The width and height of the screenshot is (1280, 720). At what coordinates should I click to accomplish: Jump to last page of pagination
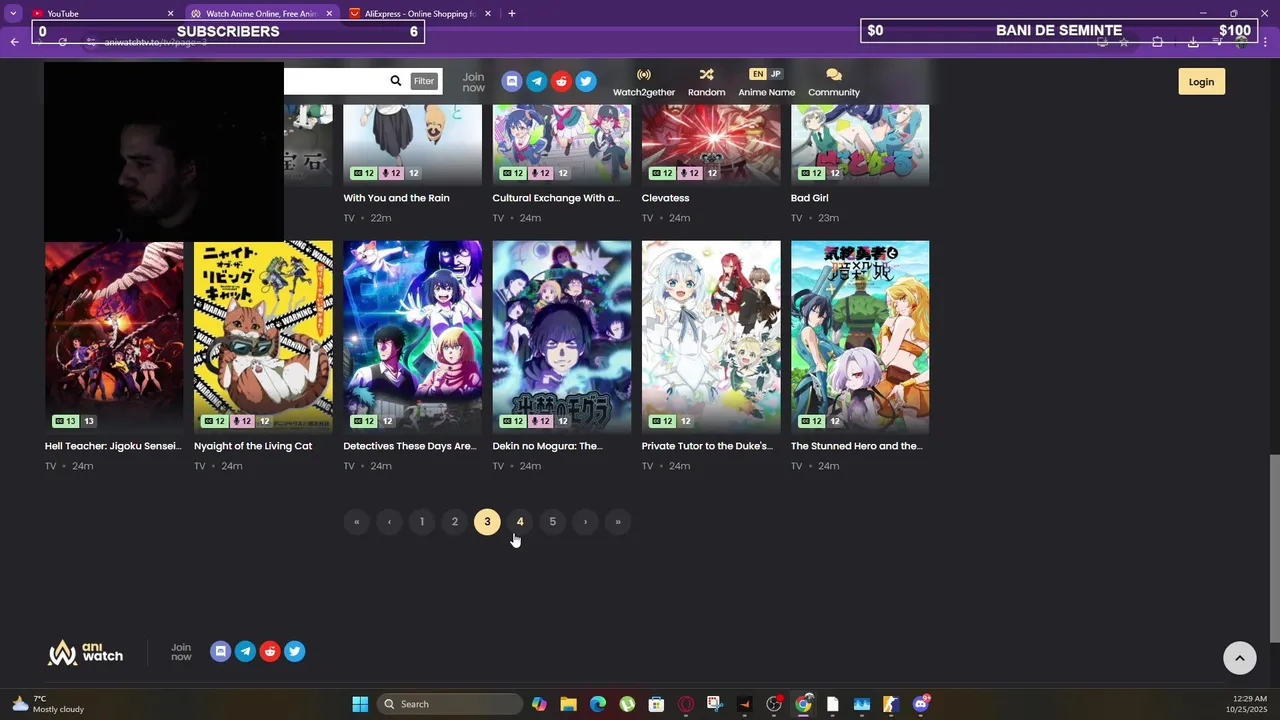[x=618, y=522]
